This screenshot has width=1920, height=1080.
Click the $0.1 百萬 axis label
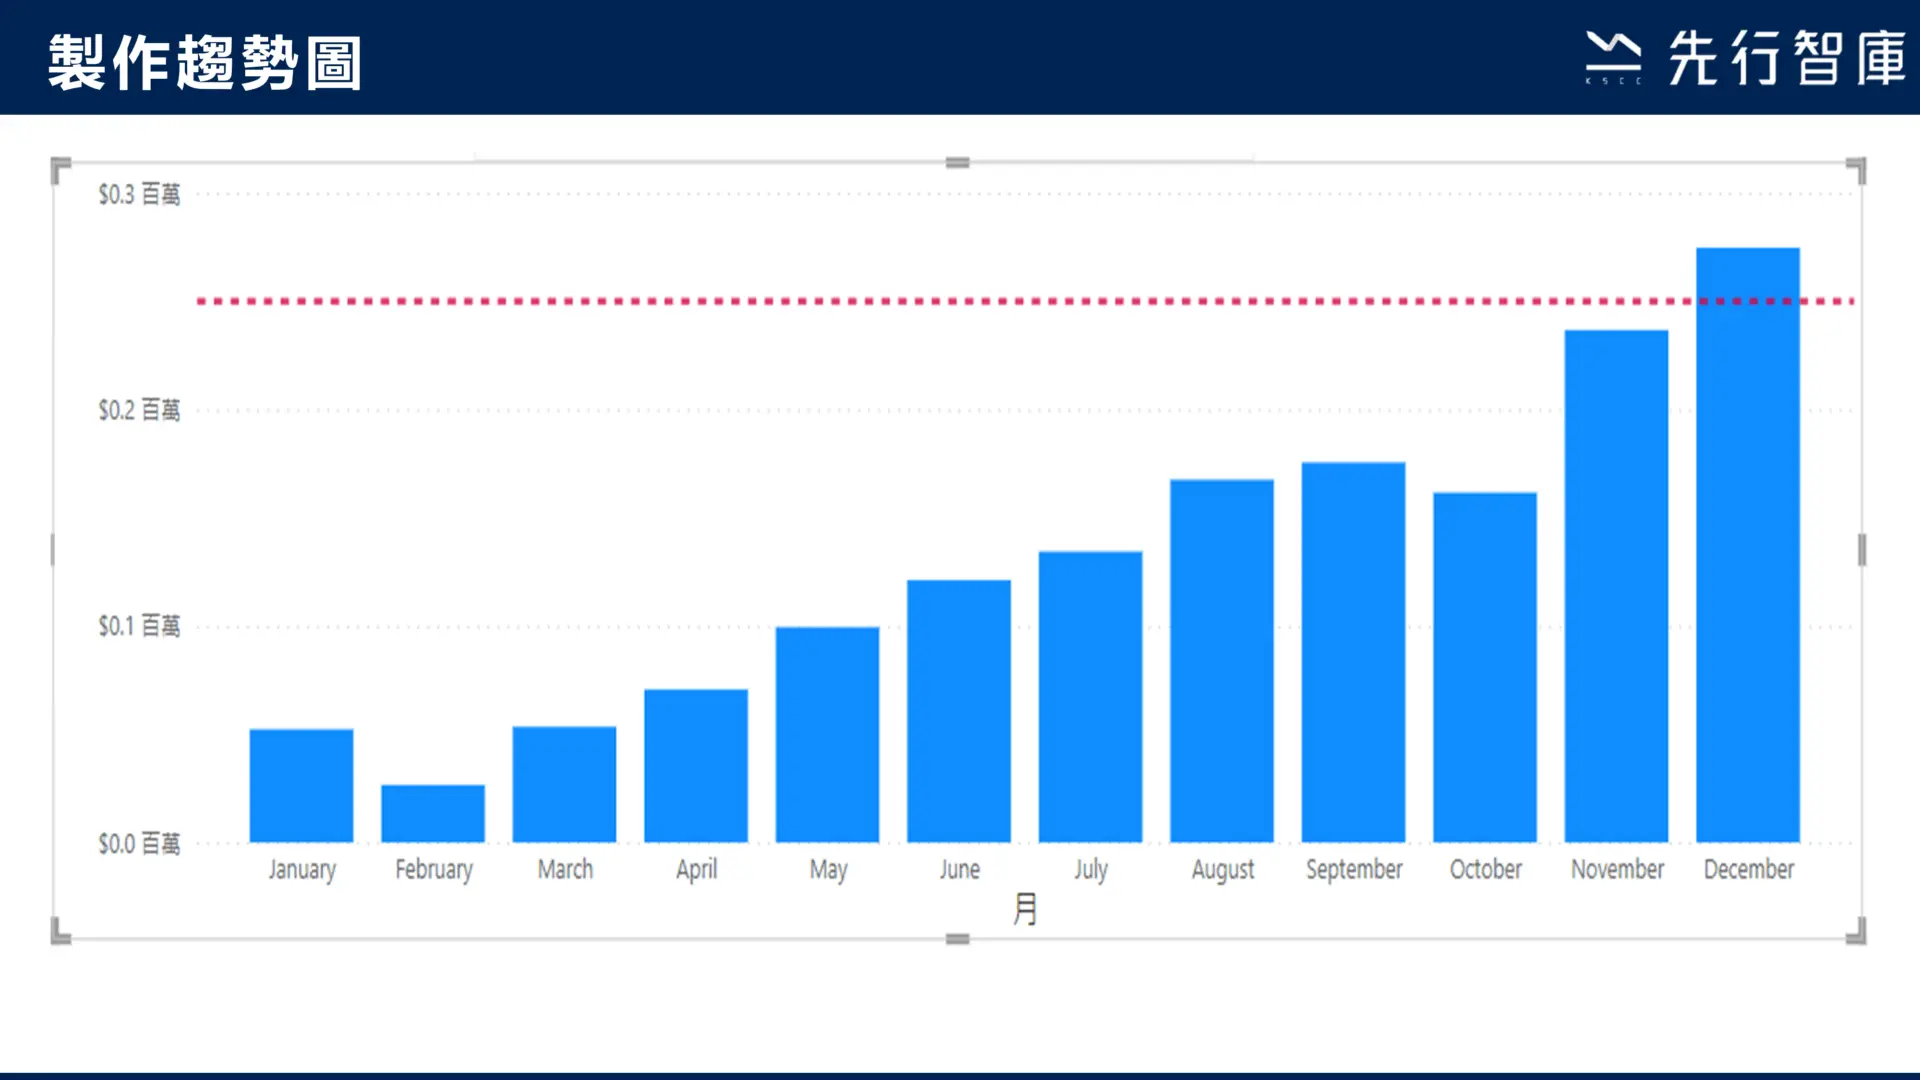pos(139,626)
